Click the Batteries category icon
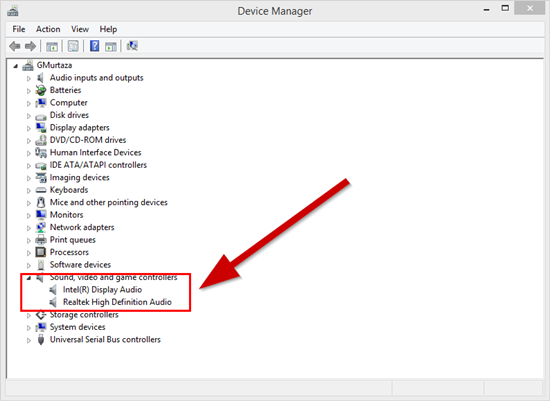 (41, 90)
